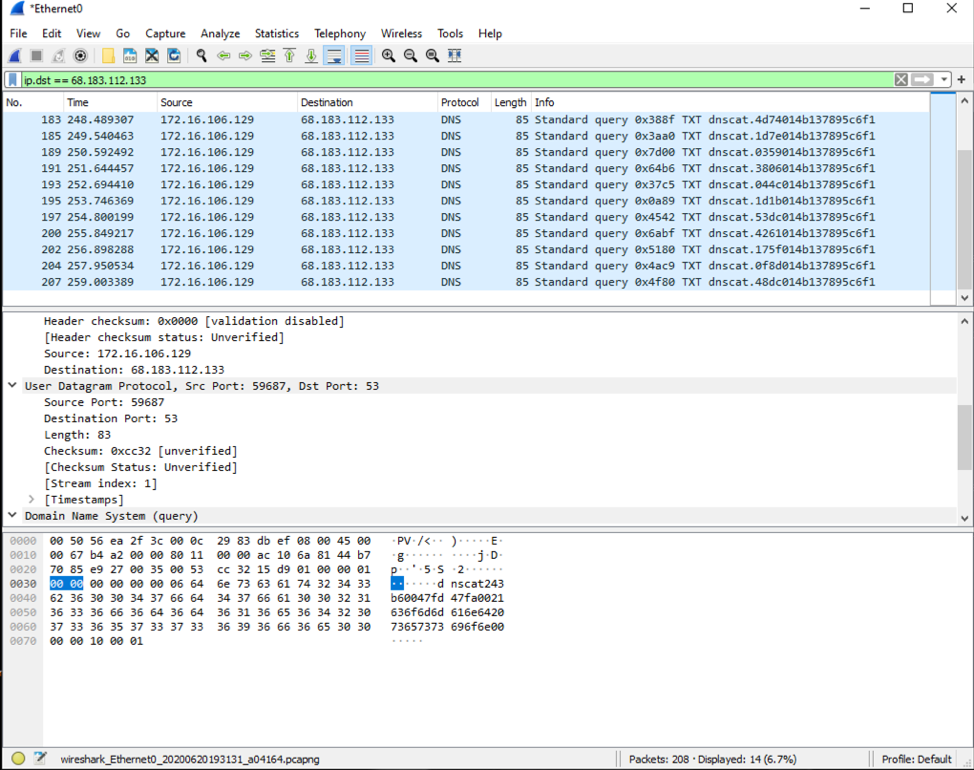Image resolution: width=974 pixels, height=770 pixels.
Task: Start capturing packets with the shark fin icon
Action: [x=15, y=56]
